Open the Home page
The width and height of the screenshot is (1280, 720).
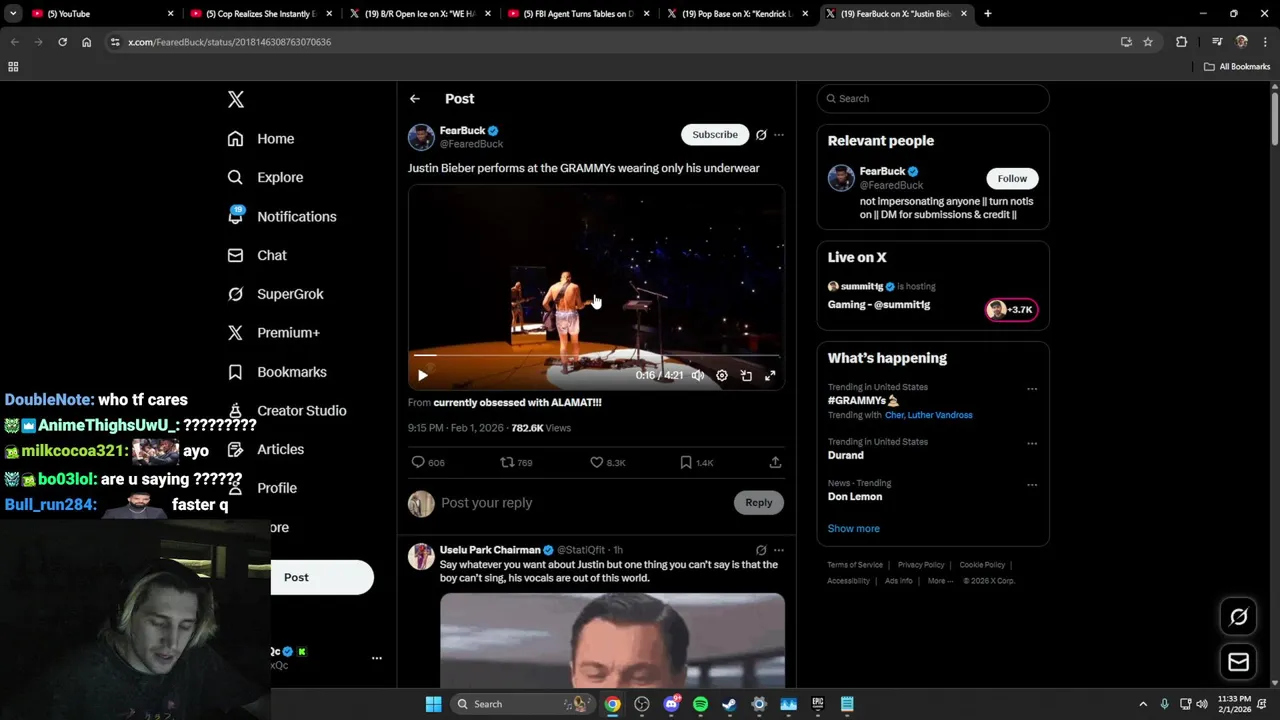pos(261,139)
